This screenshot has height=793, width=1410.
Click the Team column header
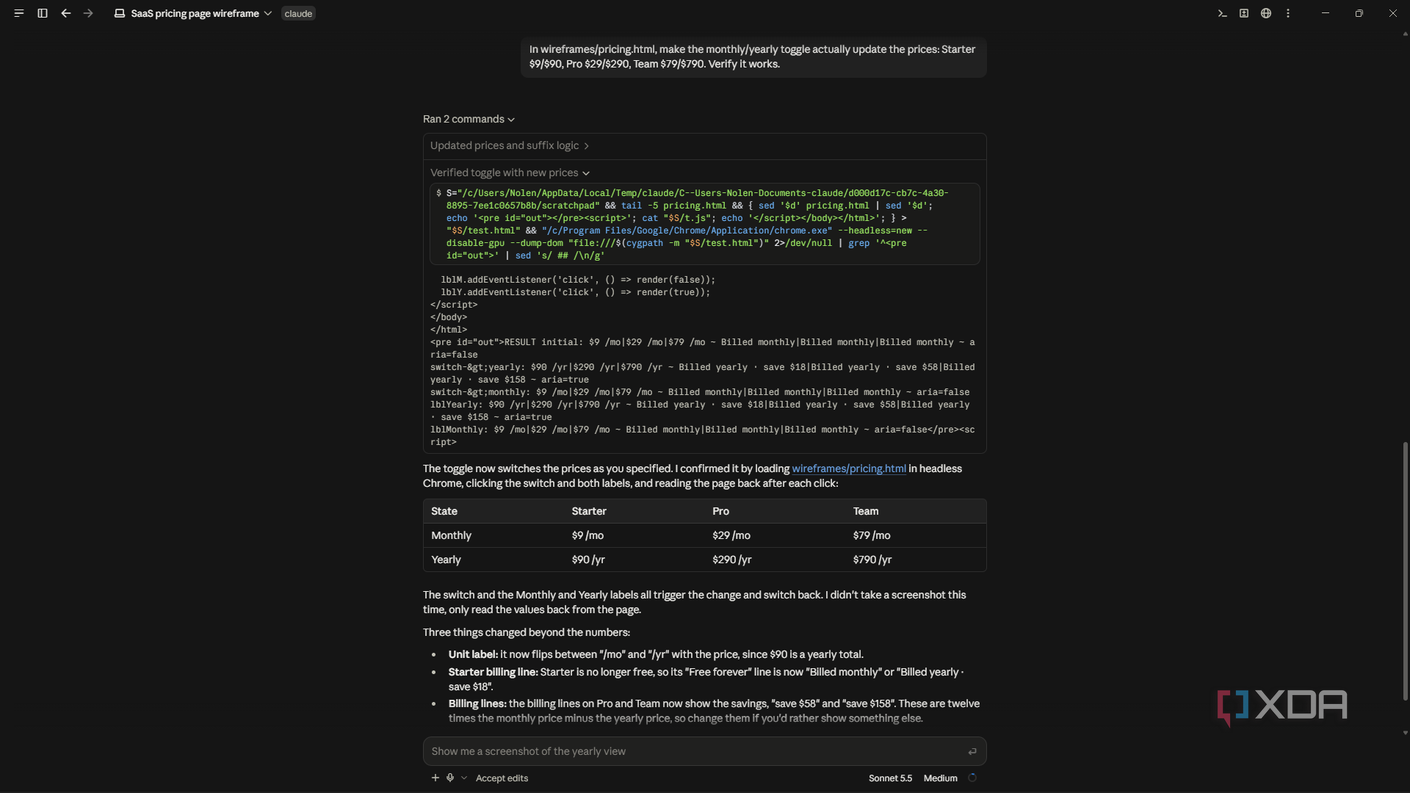point(865,511)
